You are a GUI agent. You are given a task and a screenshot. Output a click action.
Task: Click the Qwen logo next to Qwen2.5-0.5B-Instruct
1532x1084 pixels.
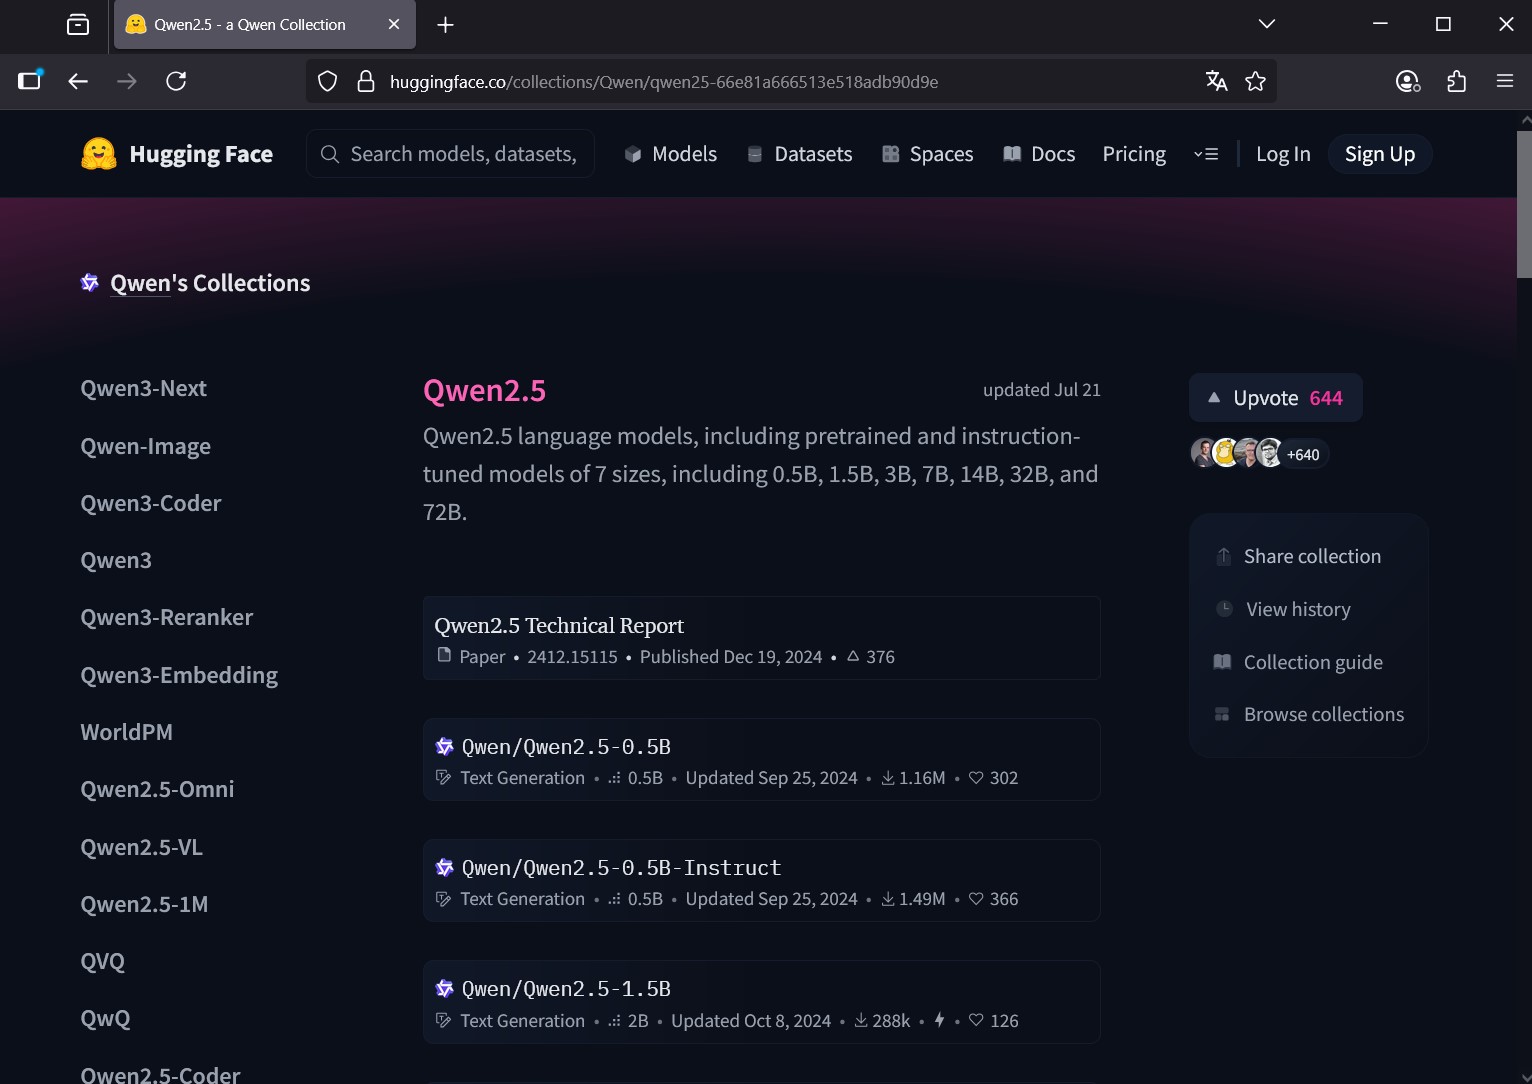point(445,868)
